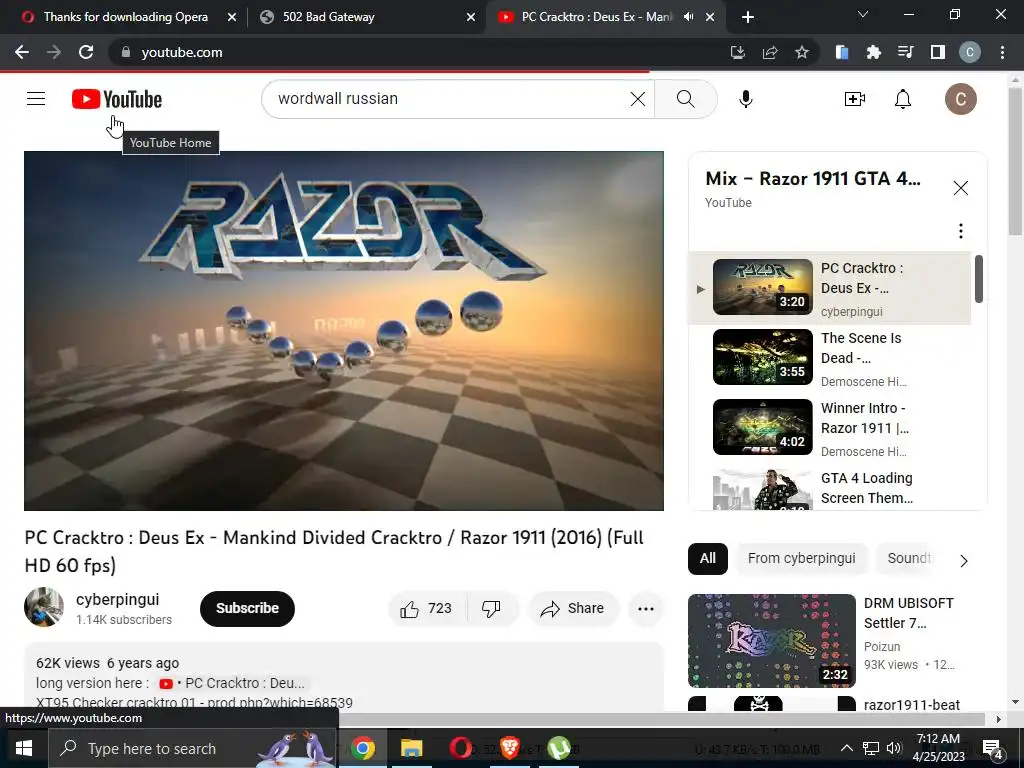The image size is (1024, 768).
Task: Click the horizontal scrollbar right arrow
Action: click(998, 719)
